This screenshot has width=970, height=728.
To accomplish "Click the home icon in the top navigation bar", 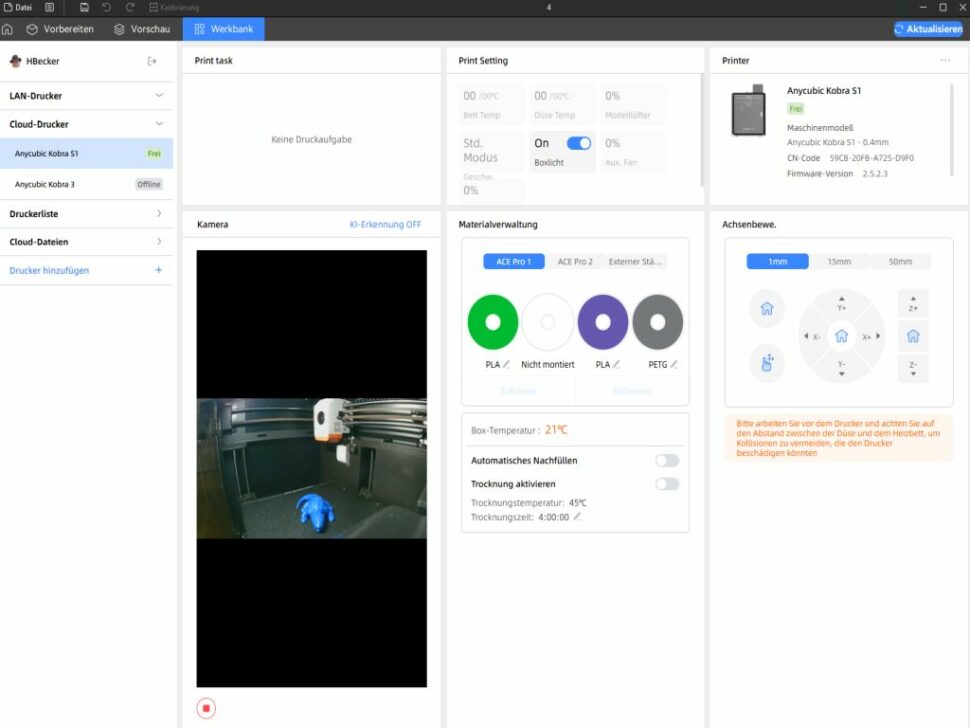I will point(7,29).
